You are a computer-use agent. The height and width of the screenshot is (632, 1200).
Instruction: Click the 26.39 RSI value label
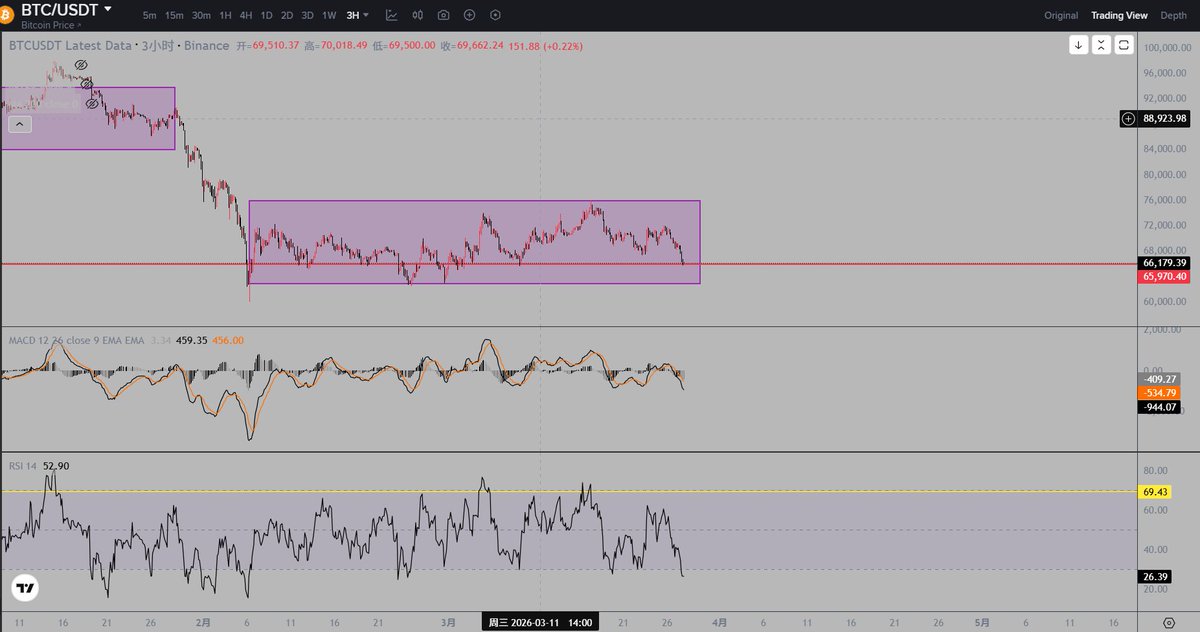(1157, 576)
